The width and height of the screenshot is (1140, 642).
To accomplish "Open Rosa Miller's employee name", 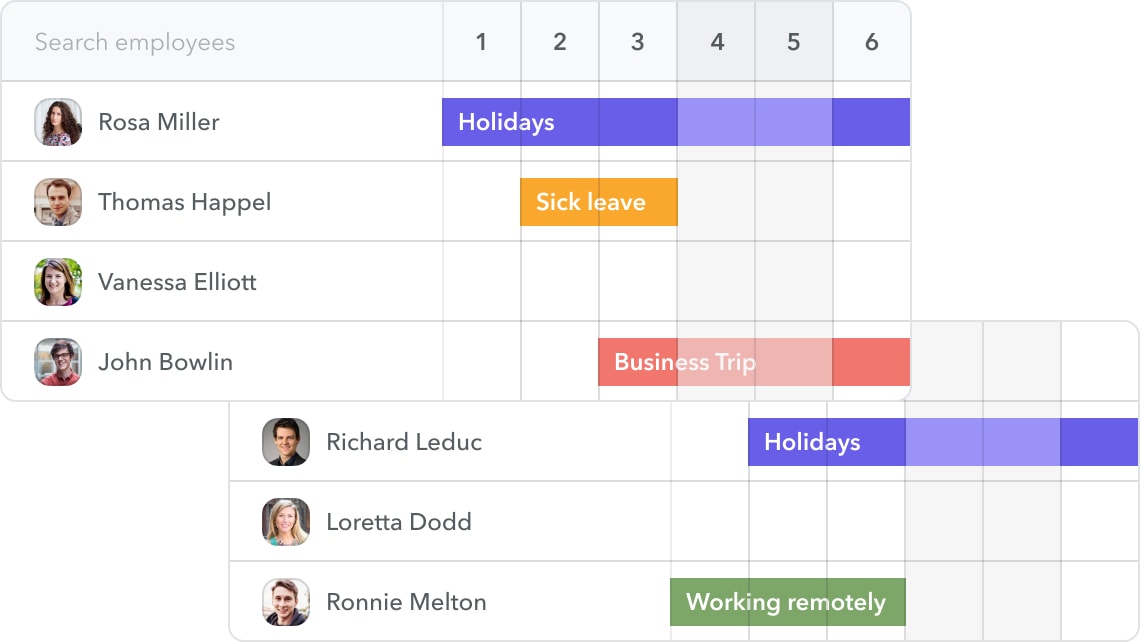I will (x=157, y=121).
